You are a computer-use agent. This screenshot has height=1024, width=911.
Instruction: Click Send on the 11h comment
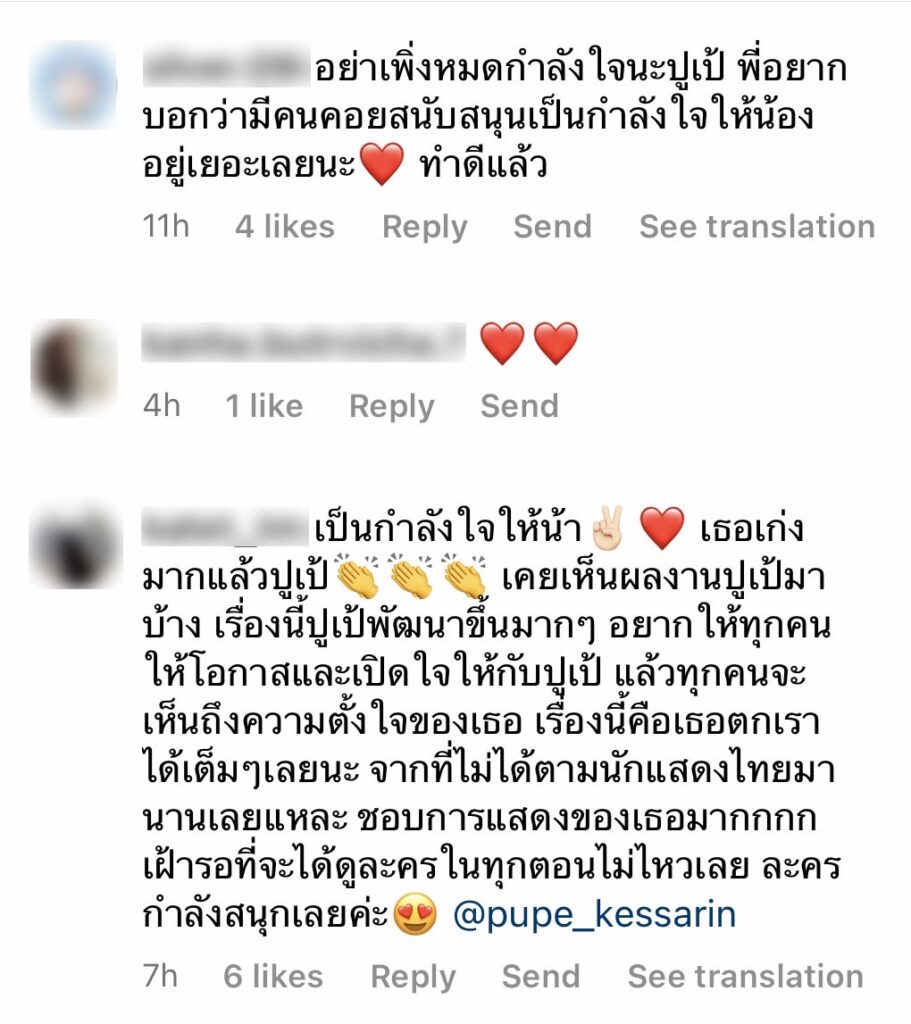point(552,227)
